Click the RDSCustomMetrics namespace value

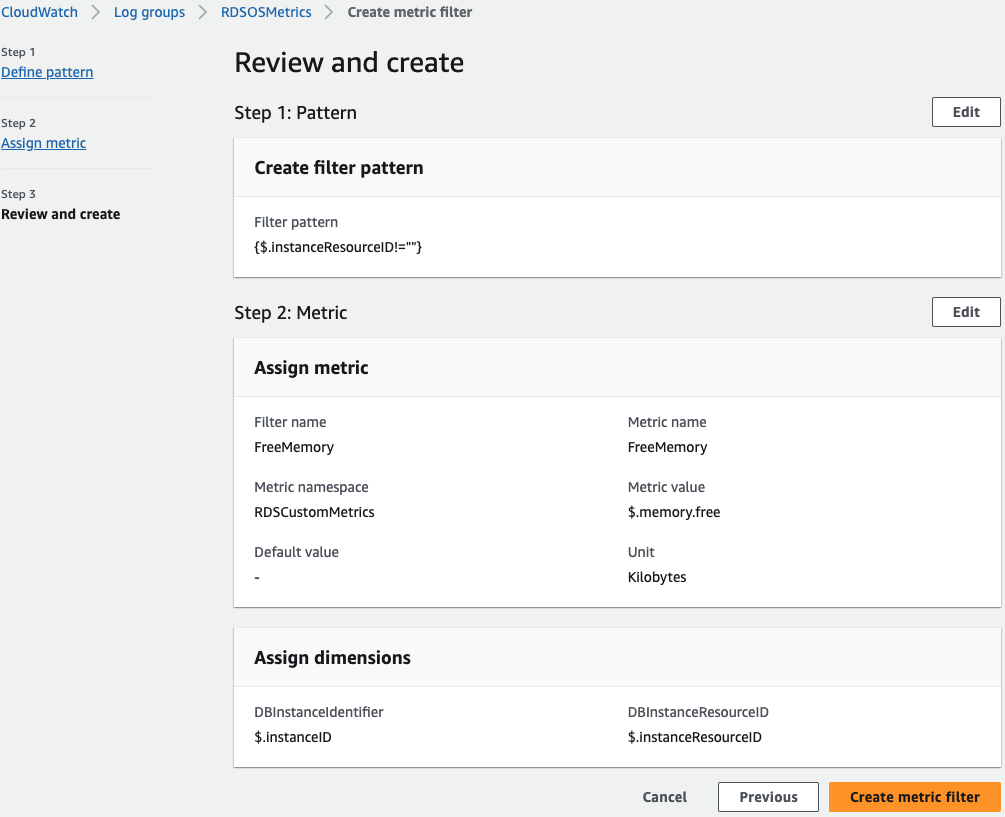(315, 512)
